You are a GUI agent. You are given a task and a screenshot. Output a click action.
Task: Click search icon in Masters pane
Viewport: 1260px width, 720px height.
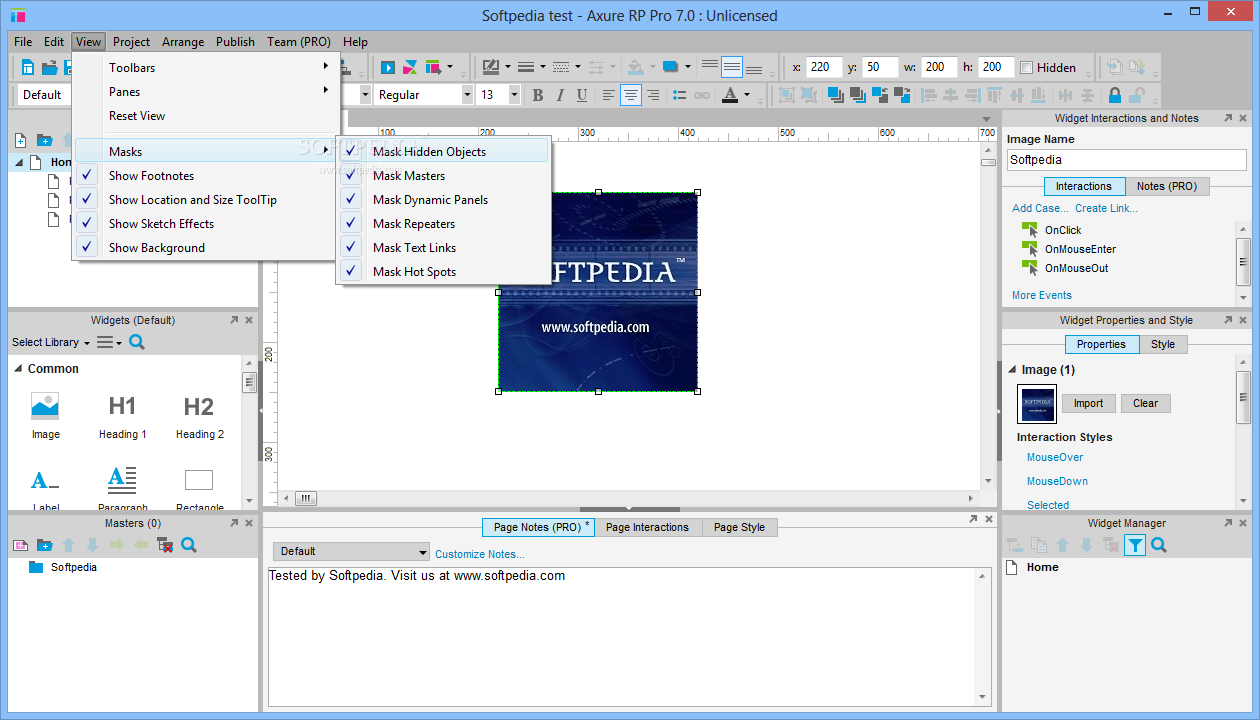click(189, 545)
